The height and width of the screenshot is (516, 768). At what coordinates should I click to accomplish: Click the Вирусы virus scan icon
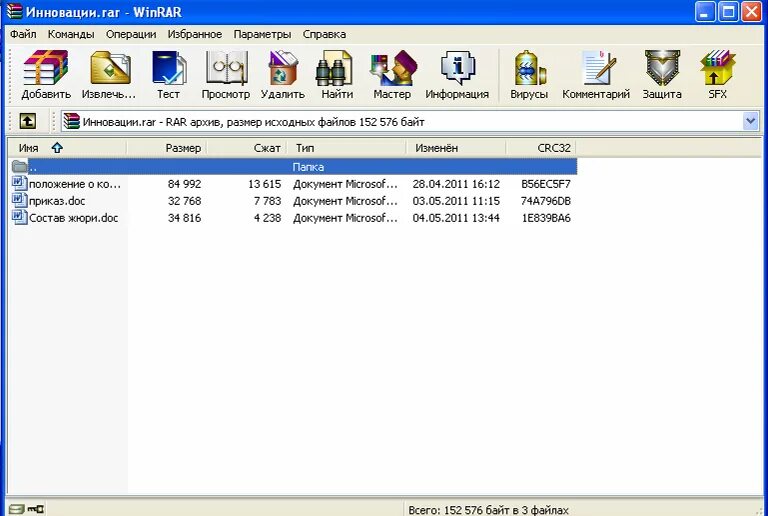529,75
